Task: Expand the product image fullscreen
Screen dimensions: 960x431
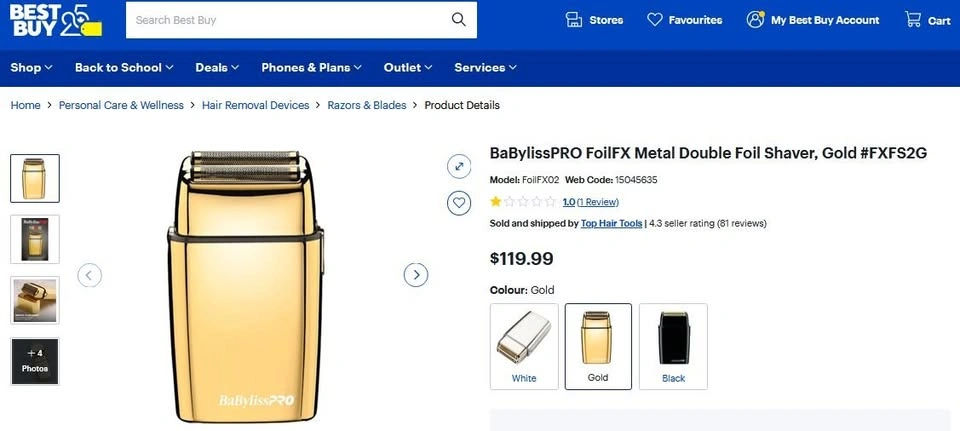Action: click(459, 167)
